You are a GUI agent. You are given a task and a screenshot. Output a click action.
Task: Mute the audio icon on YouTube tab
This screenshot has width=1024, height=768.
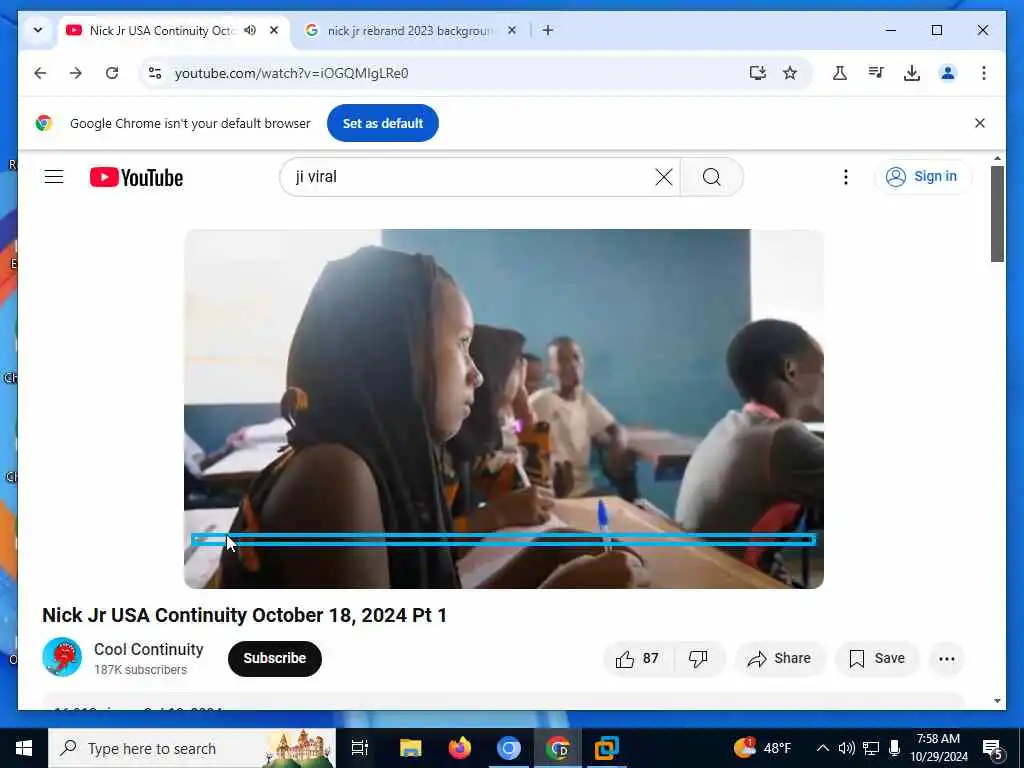coord(250,30)
